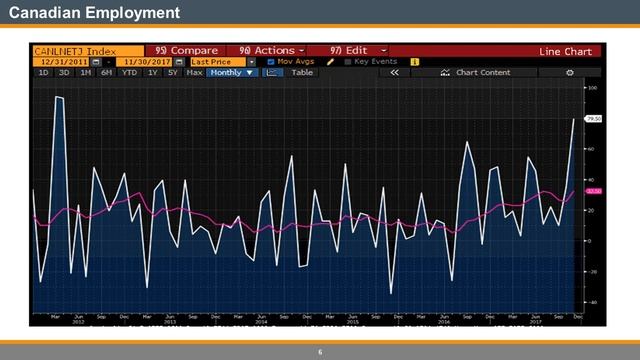Select the 1Y range tab
This screenshot has width=640, height=360.
[153, 73]
